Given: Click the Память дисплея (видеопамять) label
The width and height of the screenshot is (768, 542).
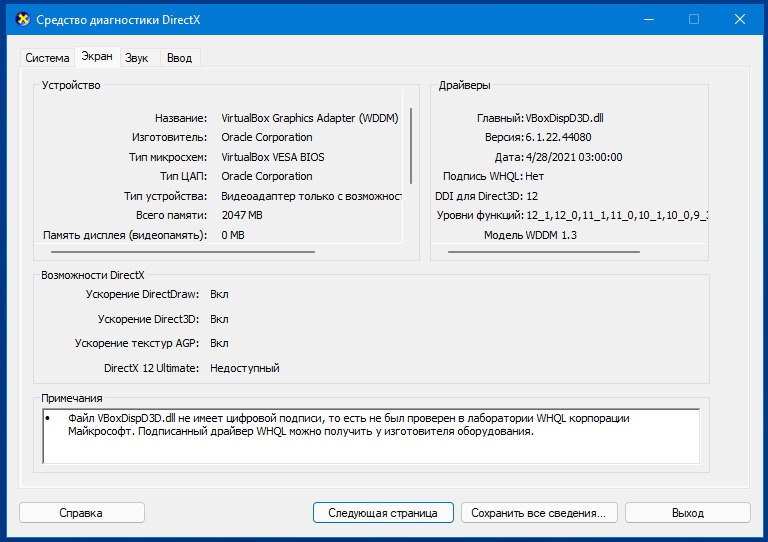Looking at the screenshot, I should [x=125, y=236].
